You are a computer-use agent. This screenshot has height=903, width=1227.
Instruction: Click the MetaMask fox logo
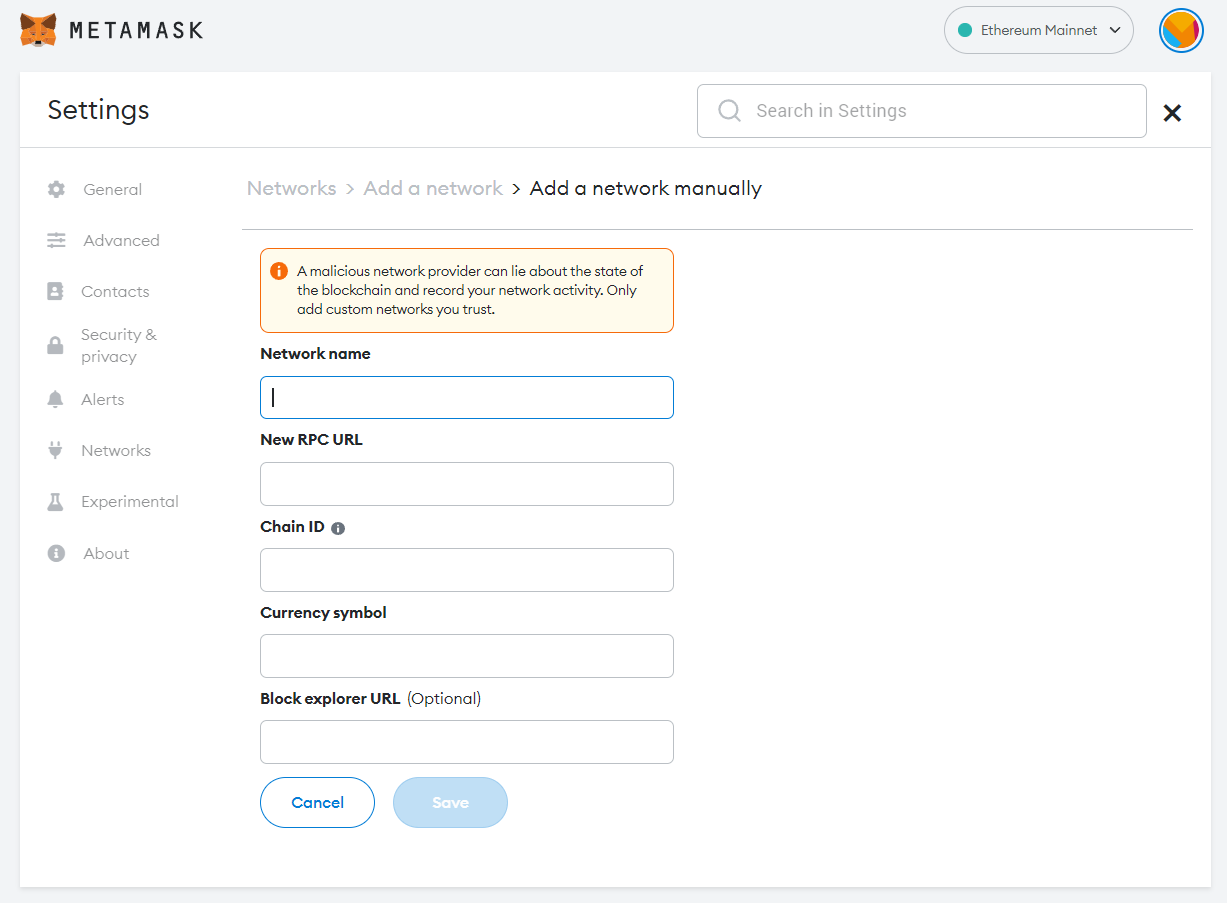click(38, 30)
